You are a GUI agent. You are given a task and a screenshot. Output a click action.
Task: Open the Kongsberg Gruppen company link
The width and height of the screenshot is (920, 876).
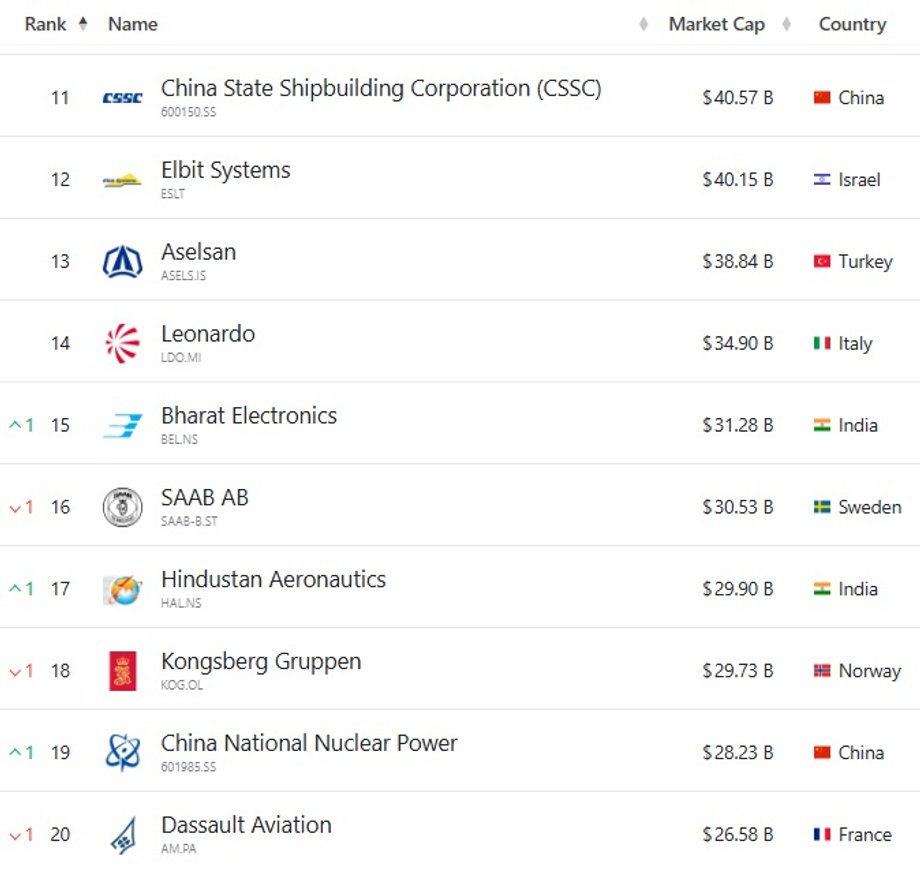[261, 661]
